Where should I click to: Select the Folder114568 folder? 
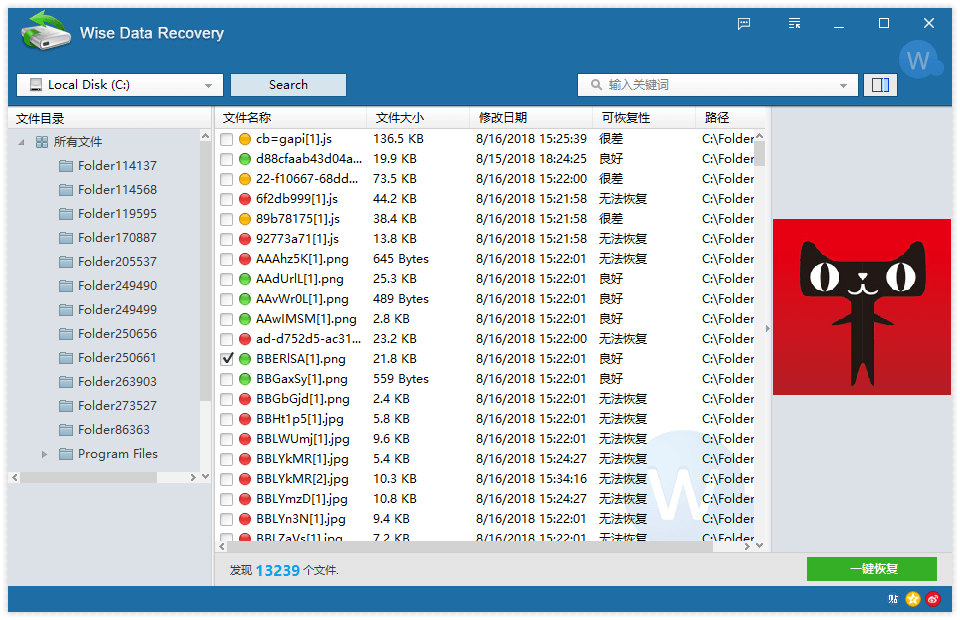coord(108,190)
